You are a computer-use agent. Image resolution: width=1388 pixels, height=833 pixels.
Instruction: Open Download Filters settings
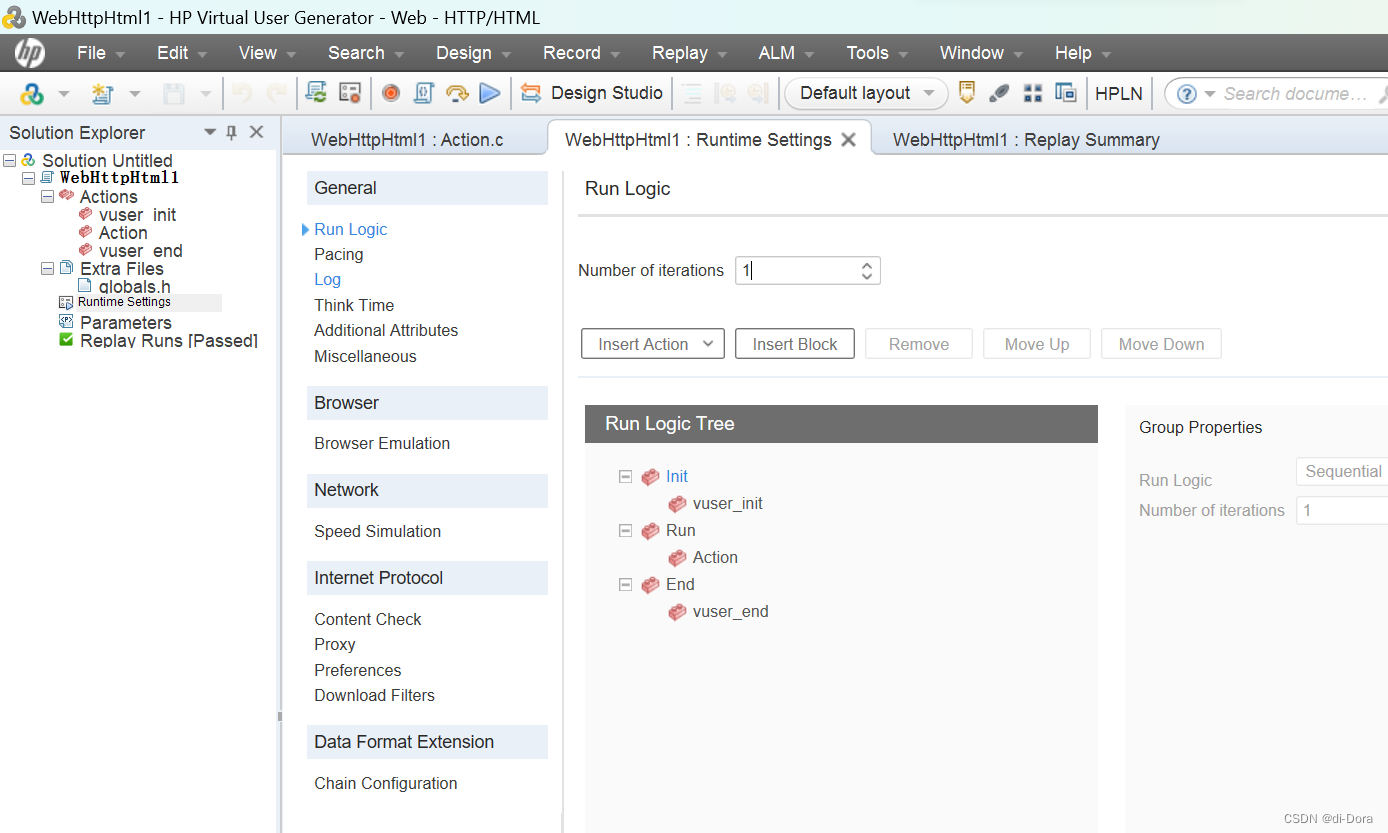[x=374, y=695]
